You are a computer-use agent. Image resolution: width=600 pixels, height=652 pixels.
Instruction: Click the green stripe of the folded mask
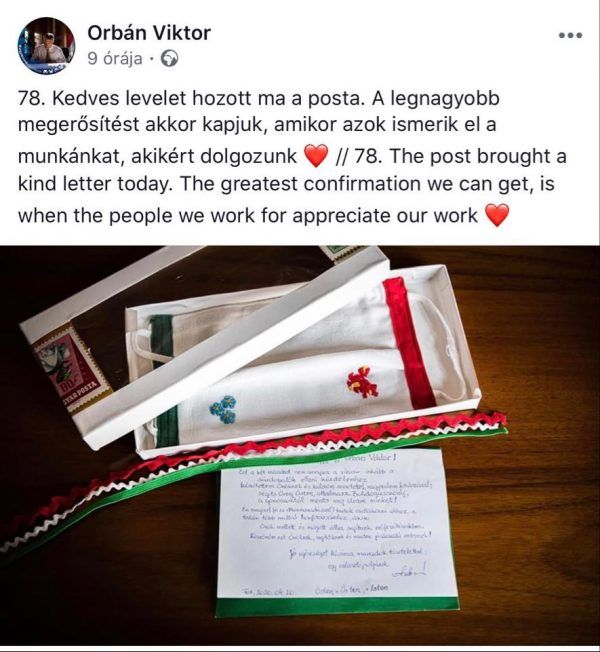point(161,340)
